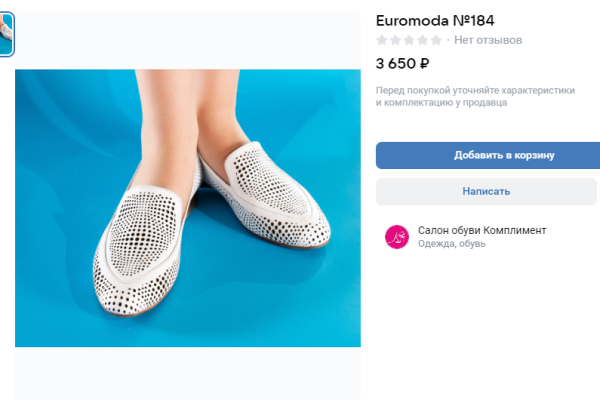Click the empty gallery area above the photo
The width and height of the screenshot is (600, 400).
point(188,38)
